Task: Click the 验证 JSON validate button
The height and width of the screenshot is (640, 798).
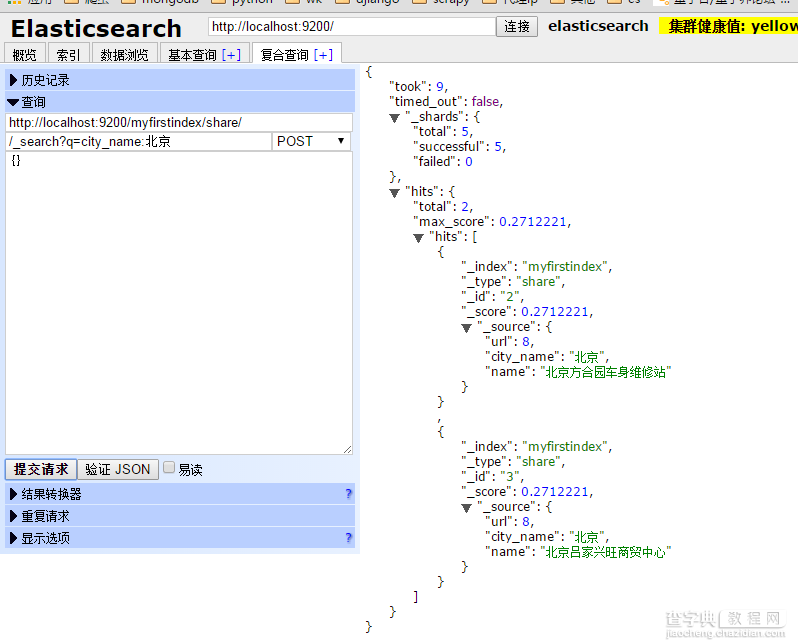Action: click(118, 469)
